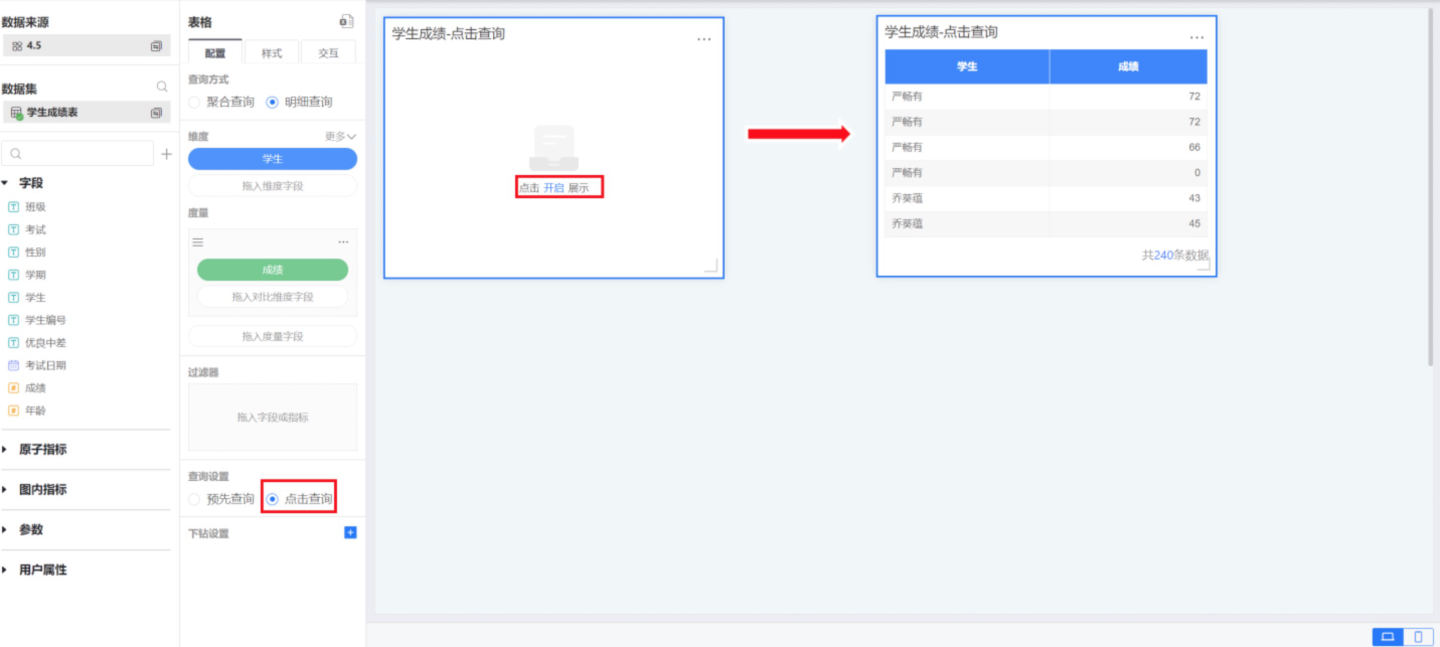The height and width of the screenshot is (647, 1440).
Task: Switch to the 配置 tab
Action: click(x=215, y=53)
